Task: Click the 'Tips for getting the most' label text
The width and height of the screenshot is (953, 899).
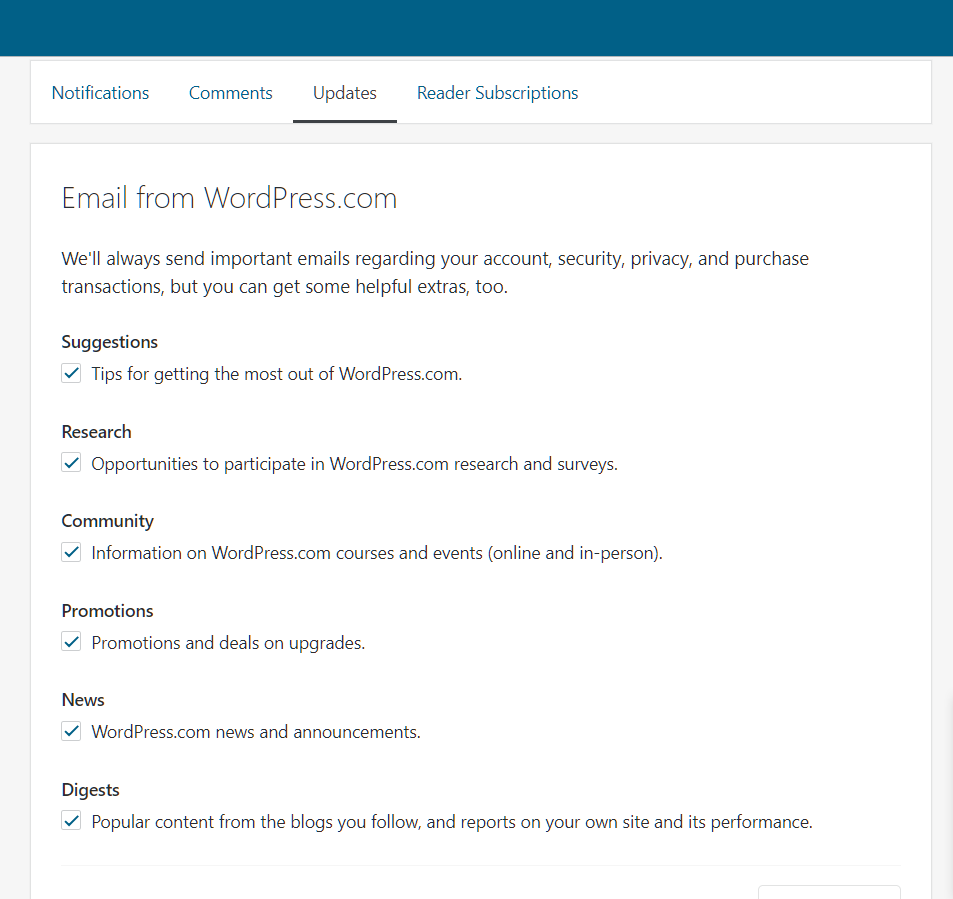Action: [x=276, y=375]
